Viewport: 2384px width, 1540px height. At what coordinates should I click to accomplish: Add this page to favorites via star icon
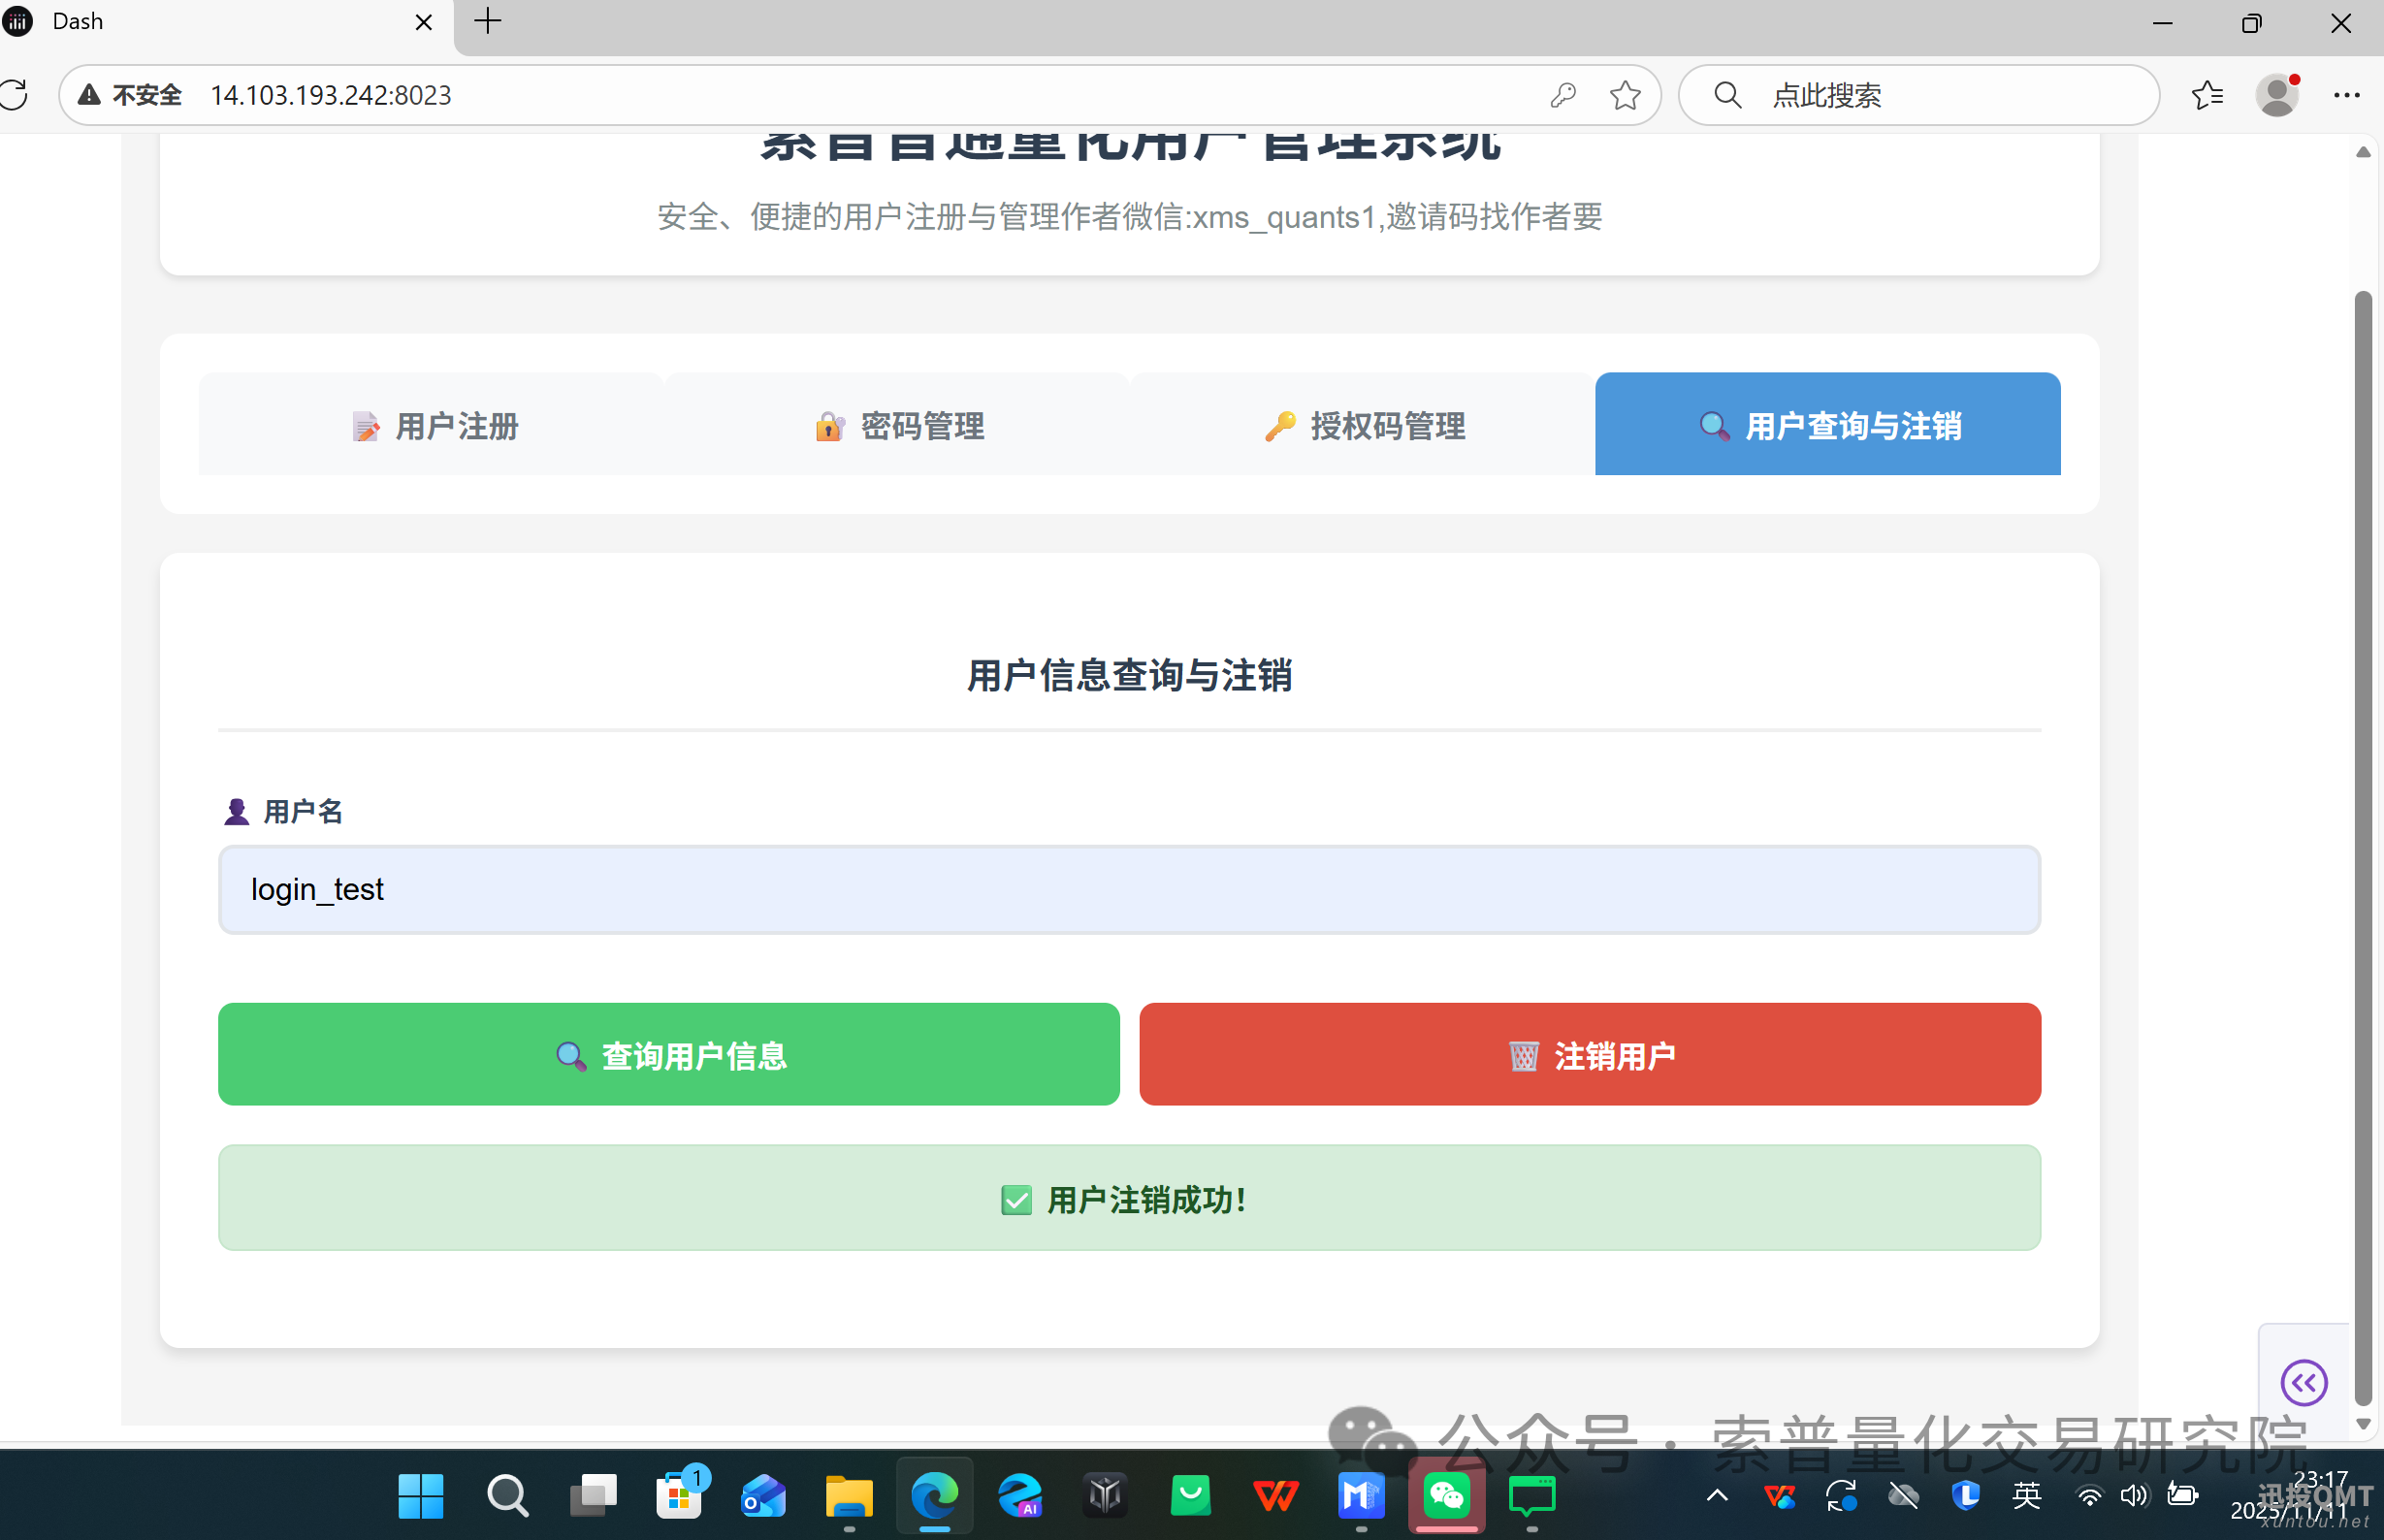(1625, 95)
